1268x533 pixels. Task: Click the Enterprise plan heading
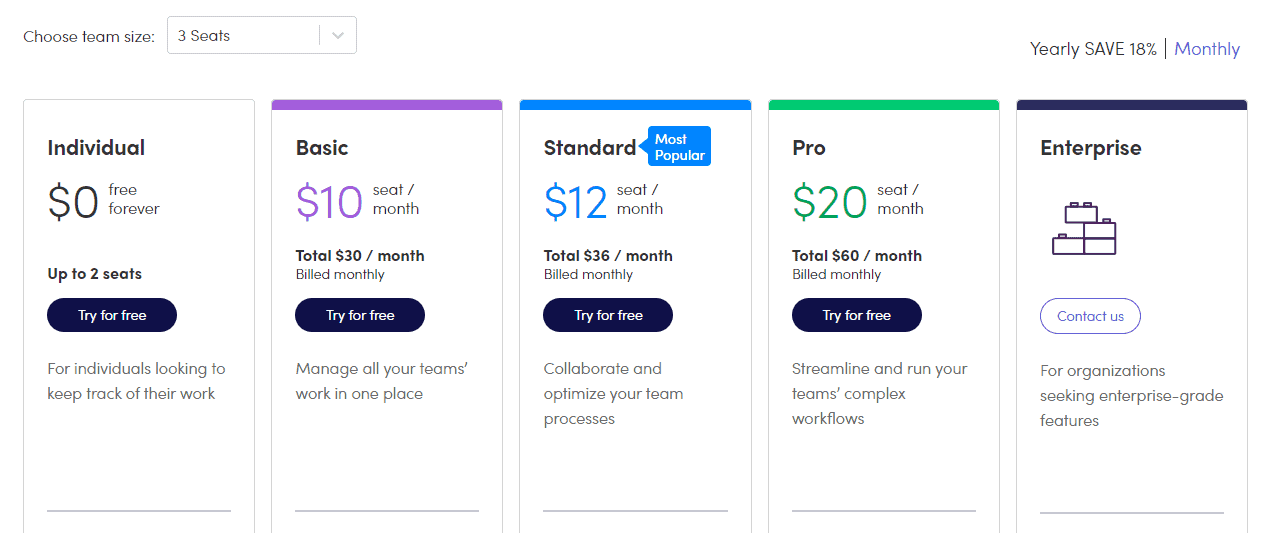pos(1091,148)
